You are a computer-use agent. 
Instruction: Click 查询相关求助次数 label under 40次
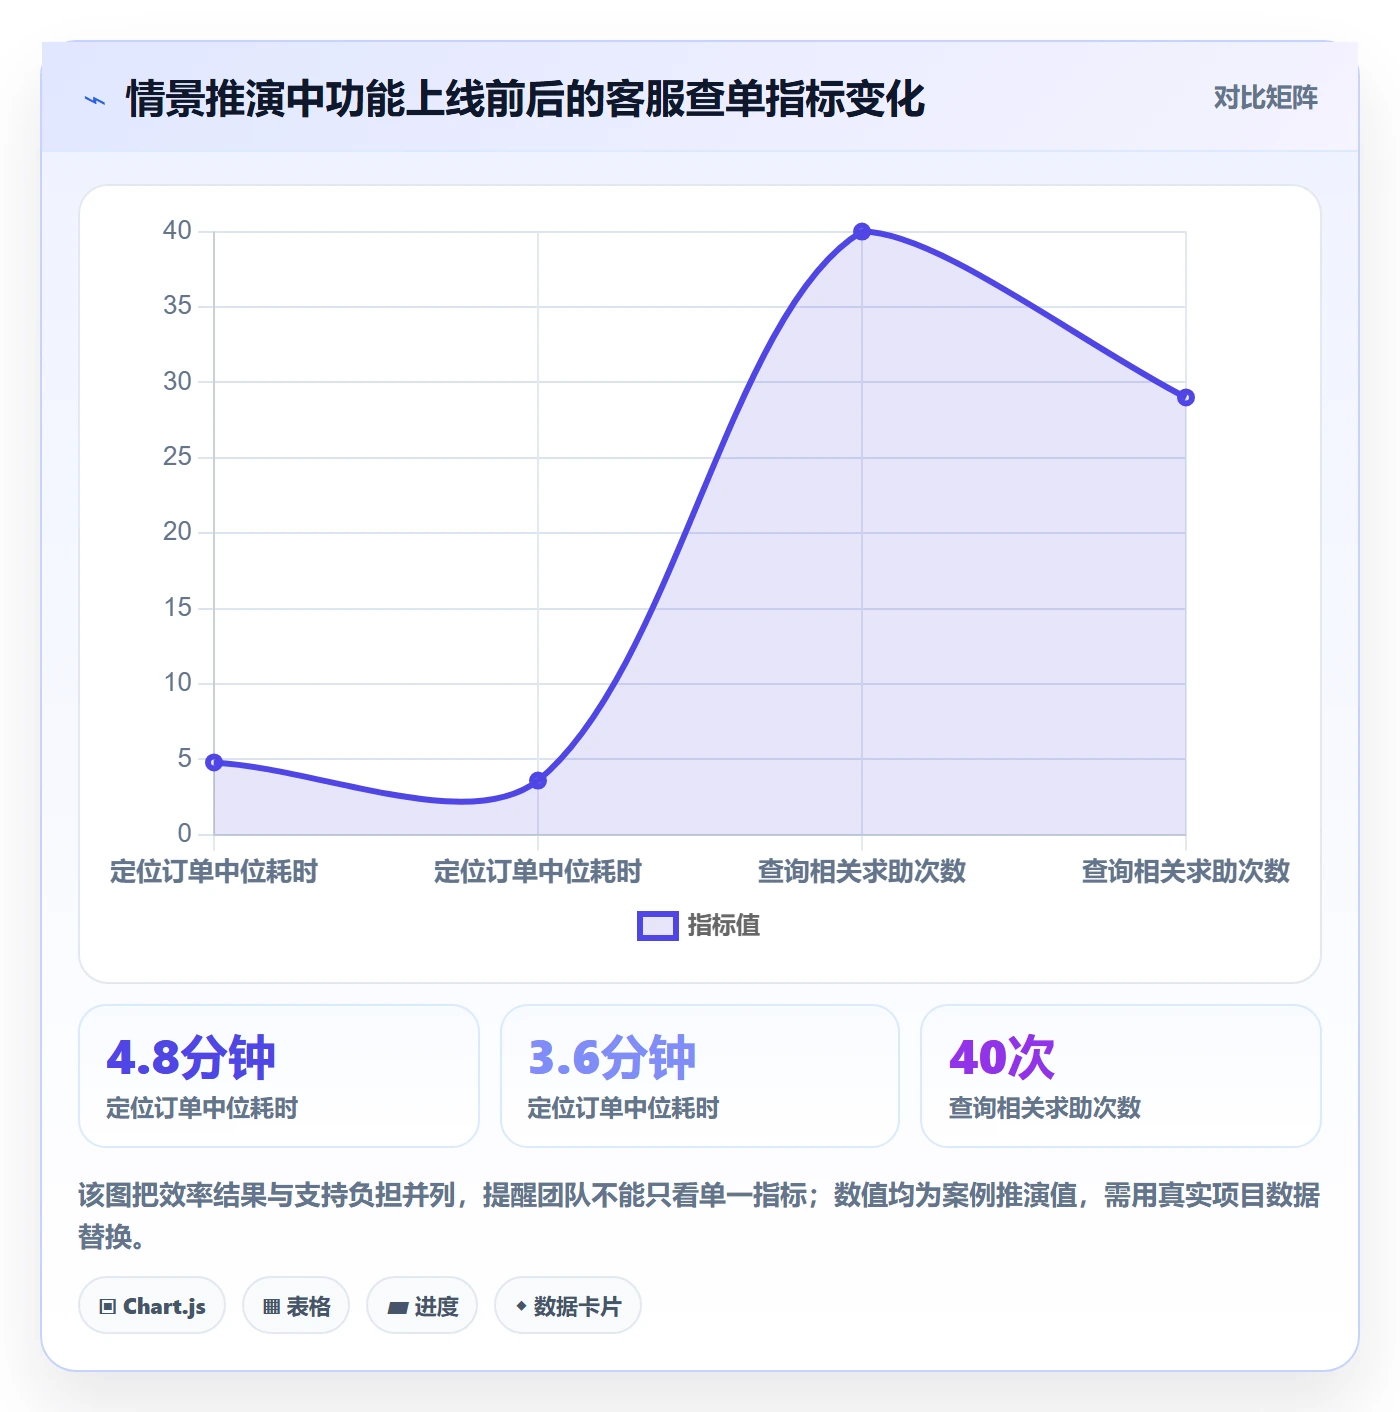pyautogui.click(x=1044, y=1108)
